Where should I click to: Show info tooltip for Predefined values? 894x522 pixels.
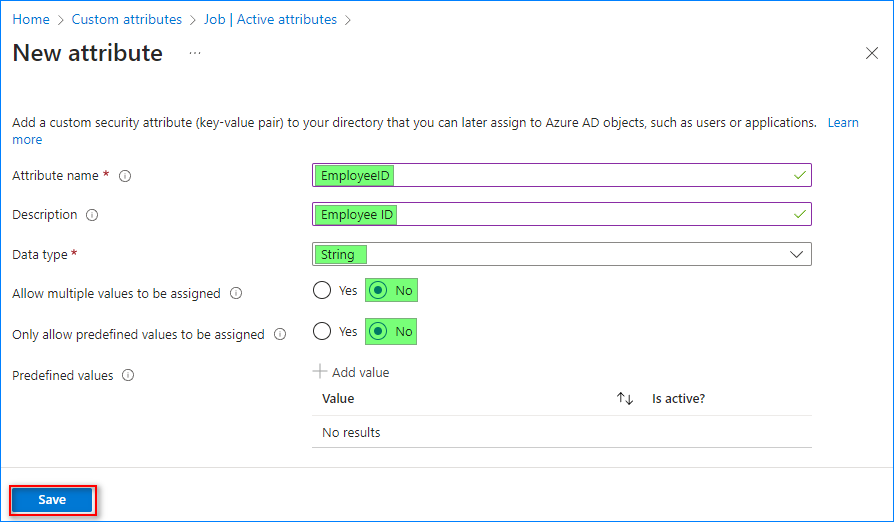128,376
